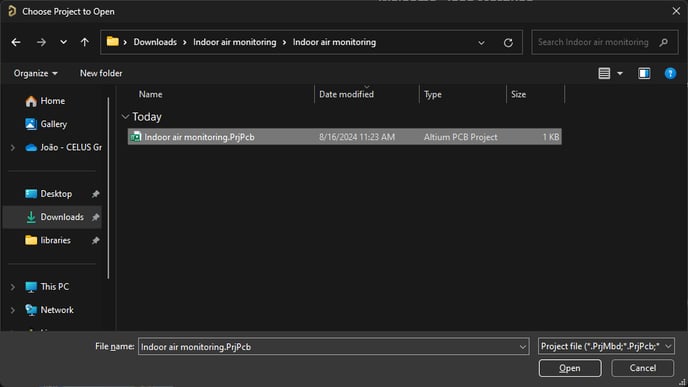Open Home in navigation pane
688x387 pixels.
click(x=52, y=101)
